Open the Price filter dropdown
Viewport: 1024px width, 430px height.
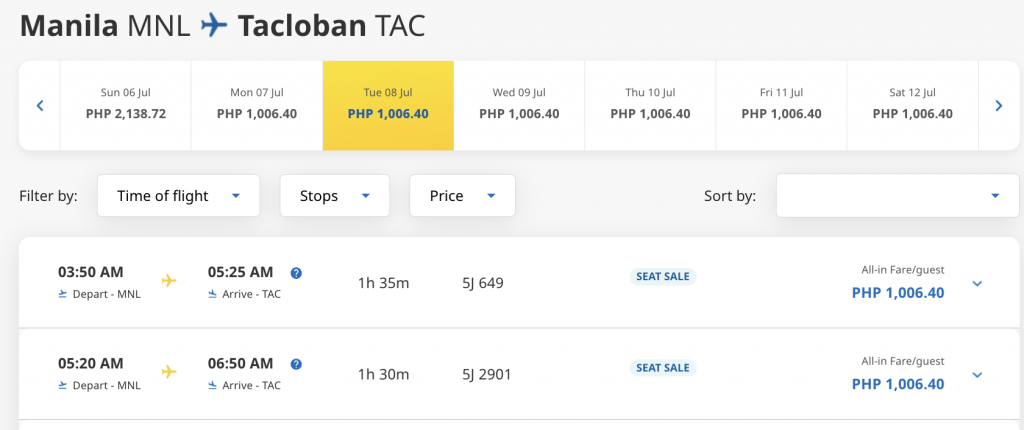tap(462, 195)
